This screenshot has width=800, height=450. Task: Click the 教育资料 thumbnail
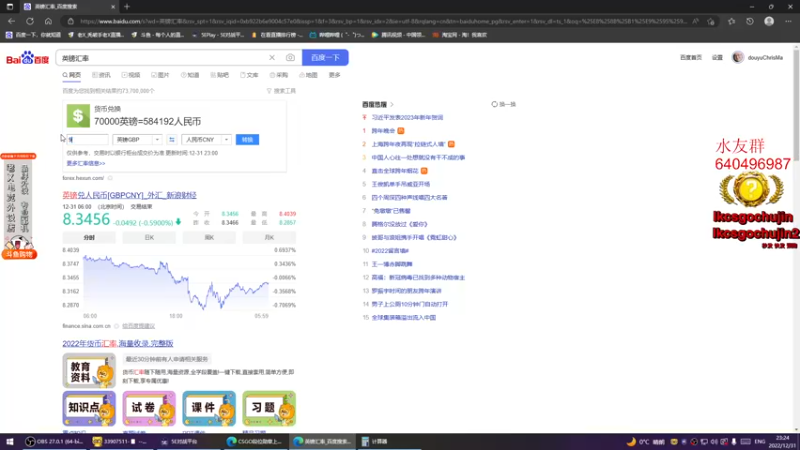pos(89,370)
